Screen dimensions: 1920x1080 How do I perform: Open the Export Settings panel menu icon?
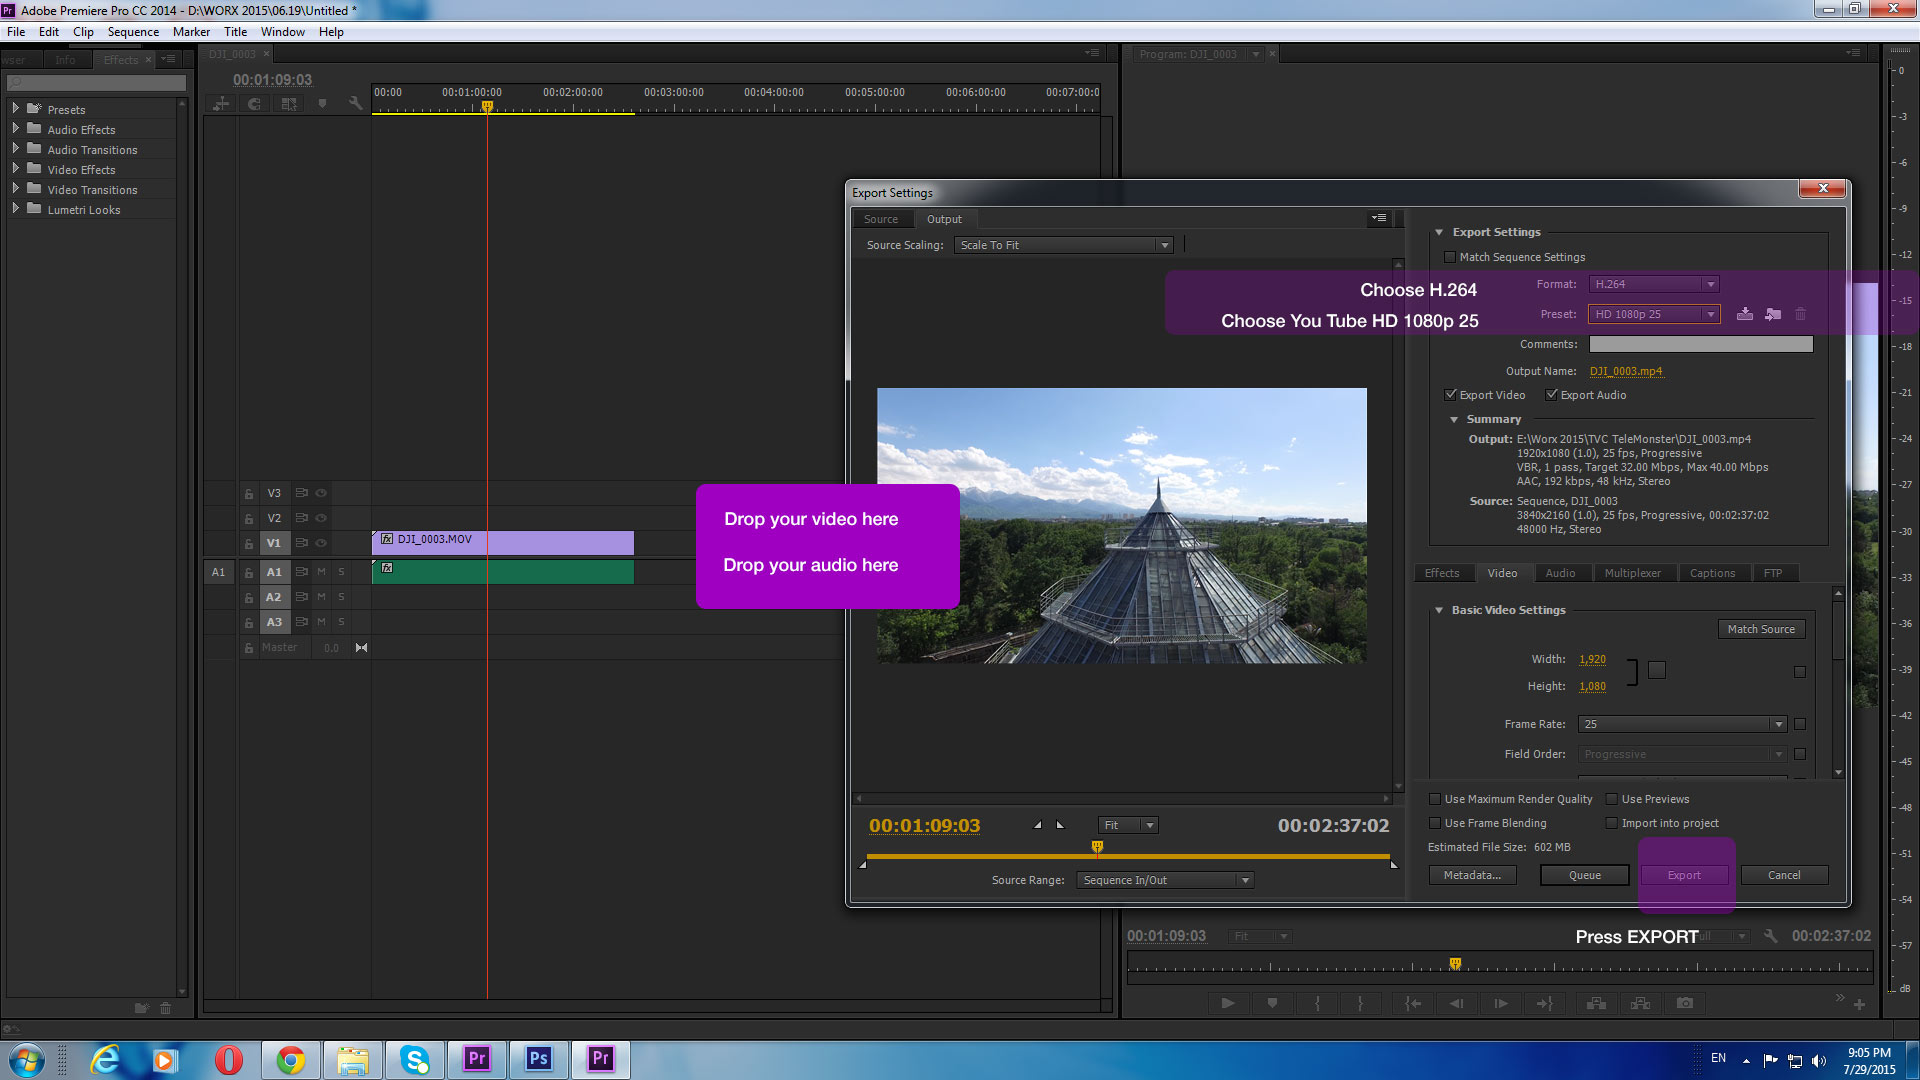tap(1379, 218)
